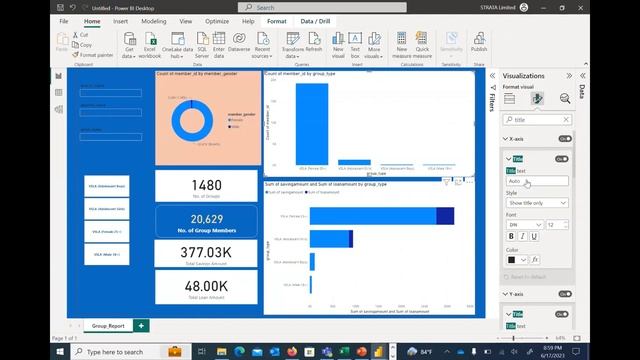
Task: Switch to Table view in sidebar
Action: tap(59, 93)
